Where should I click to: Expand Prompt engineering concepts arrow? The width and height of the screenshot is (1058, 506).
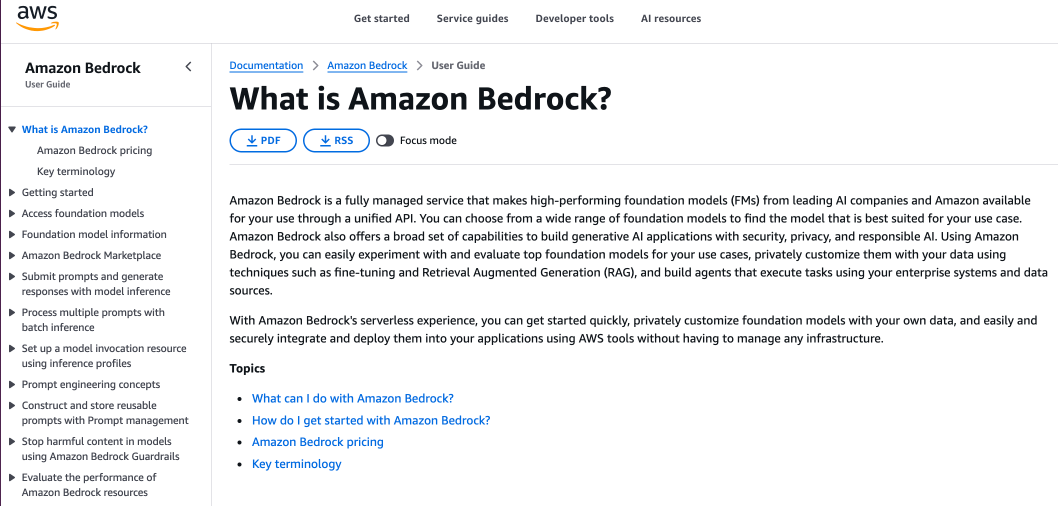click(12, 385)
